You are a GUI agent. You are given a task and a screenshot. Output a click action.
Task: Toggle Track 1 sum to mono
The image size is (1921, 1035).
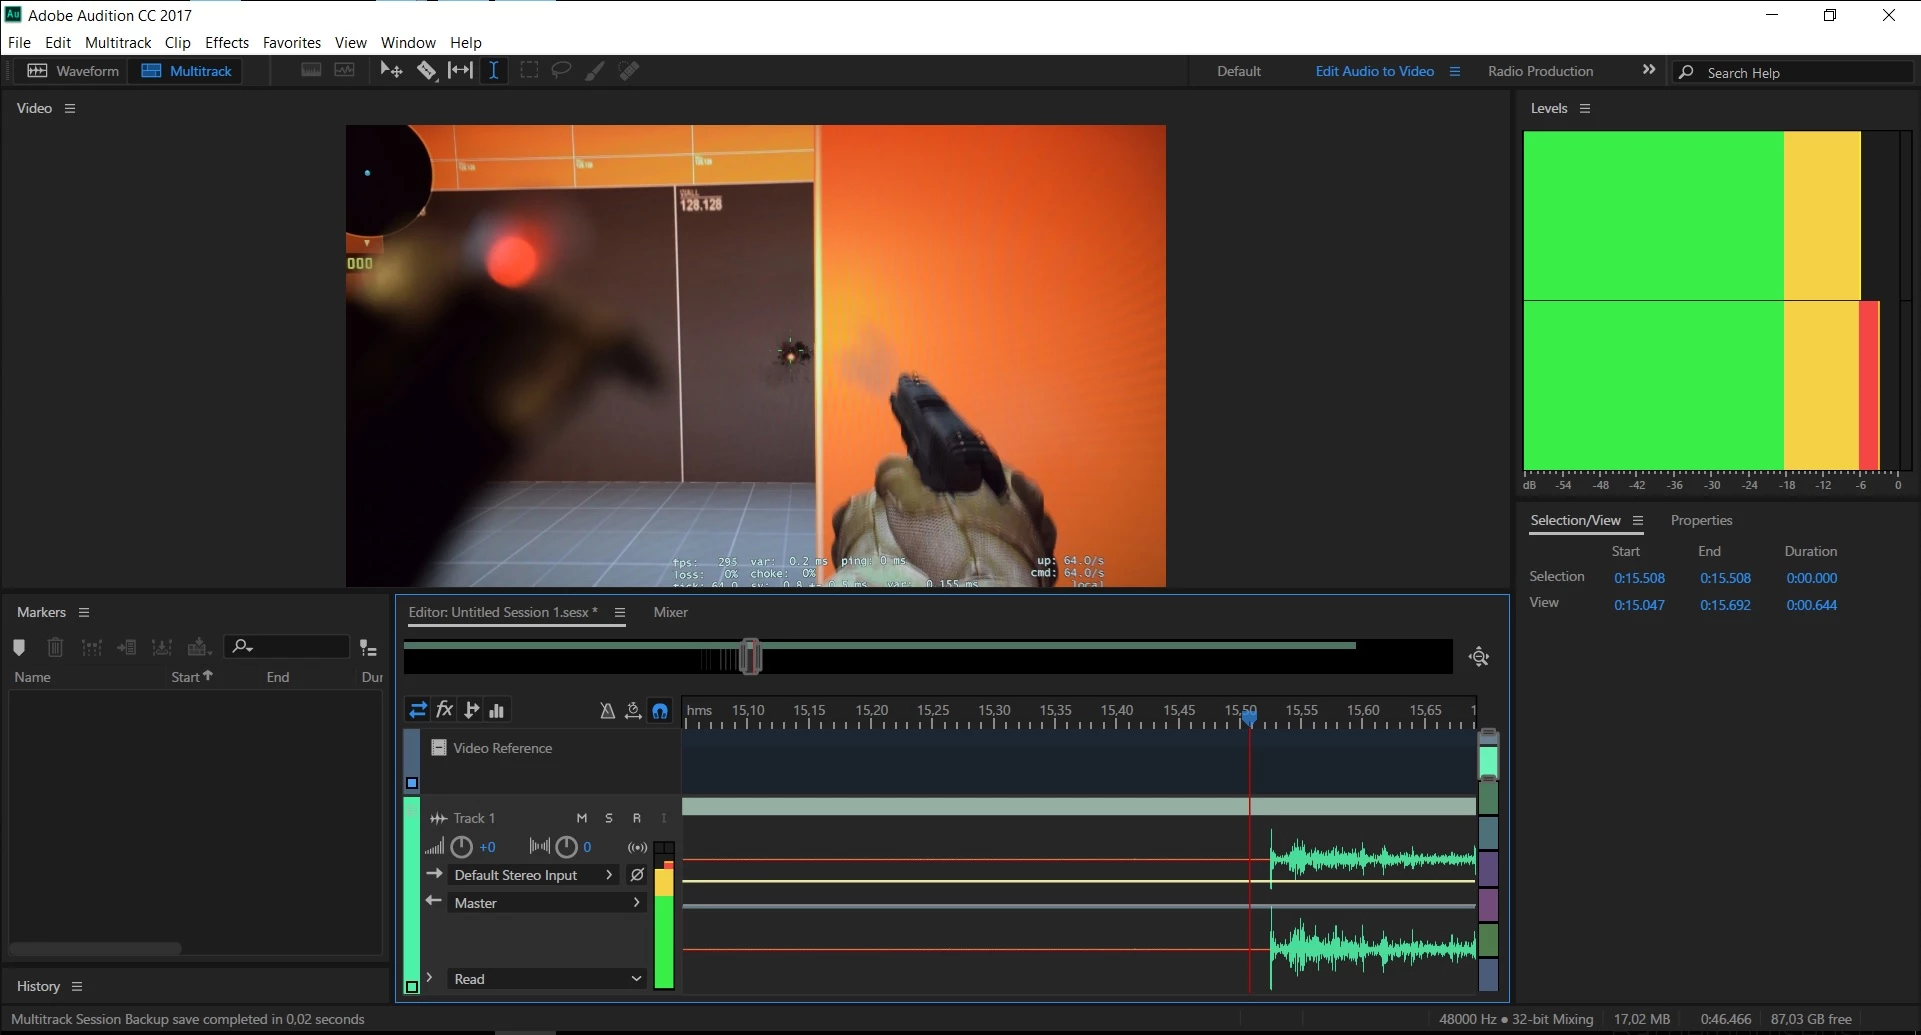click(x=637, y=847)
